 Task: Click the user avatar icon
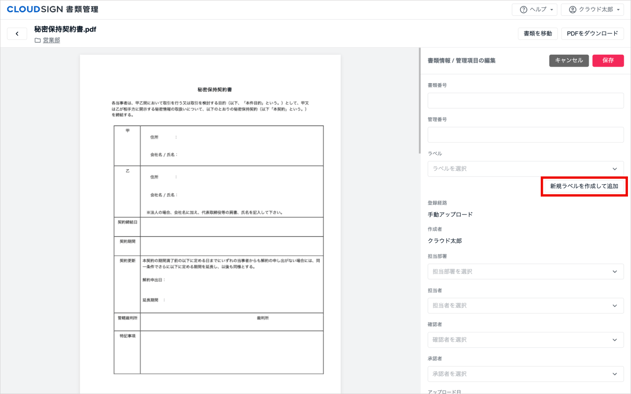click(572, 10)
